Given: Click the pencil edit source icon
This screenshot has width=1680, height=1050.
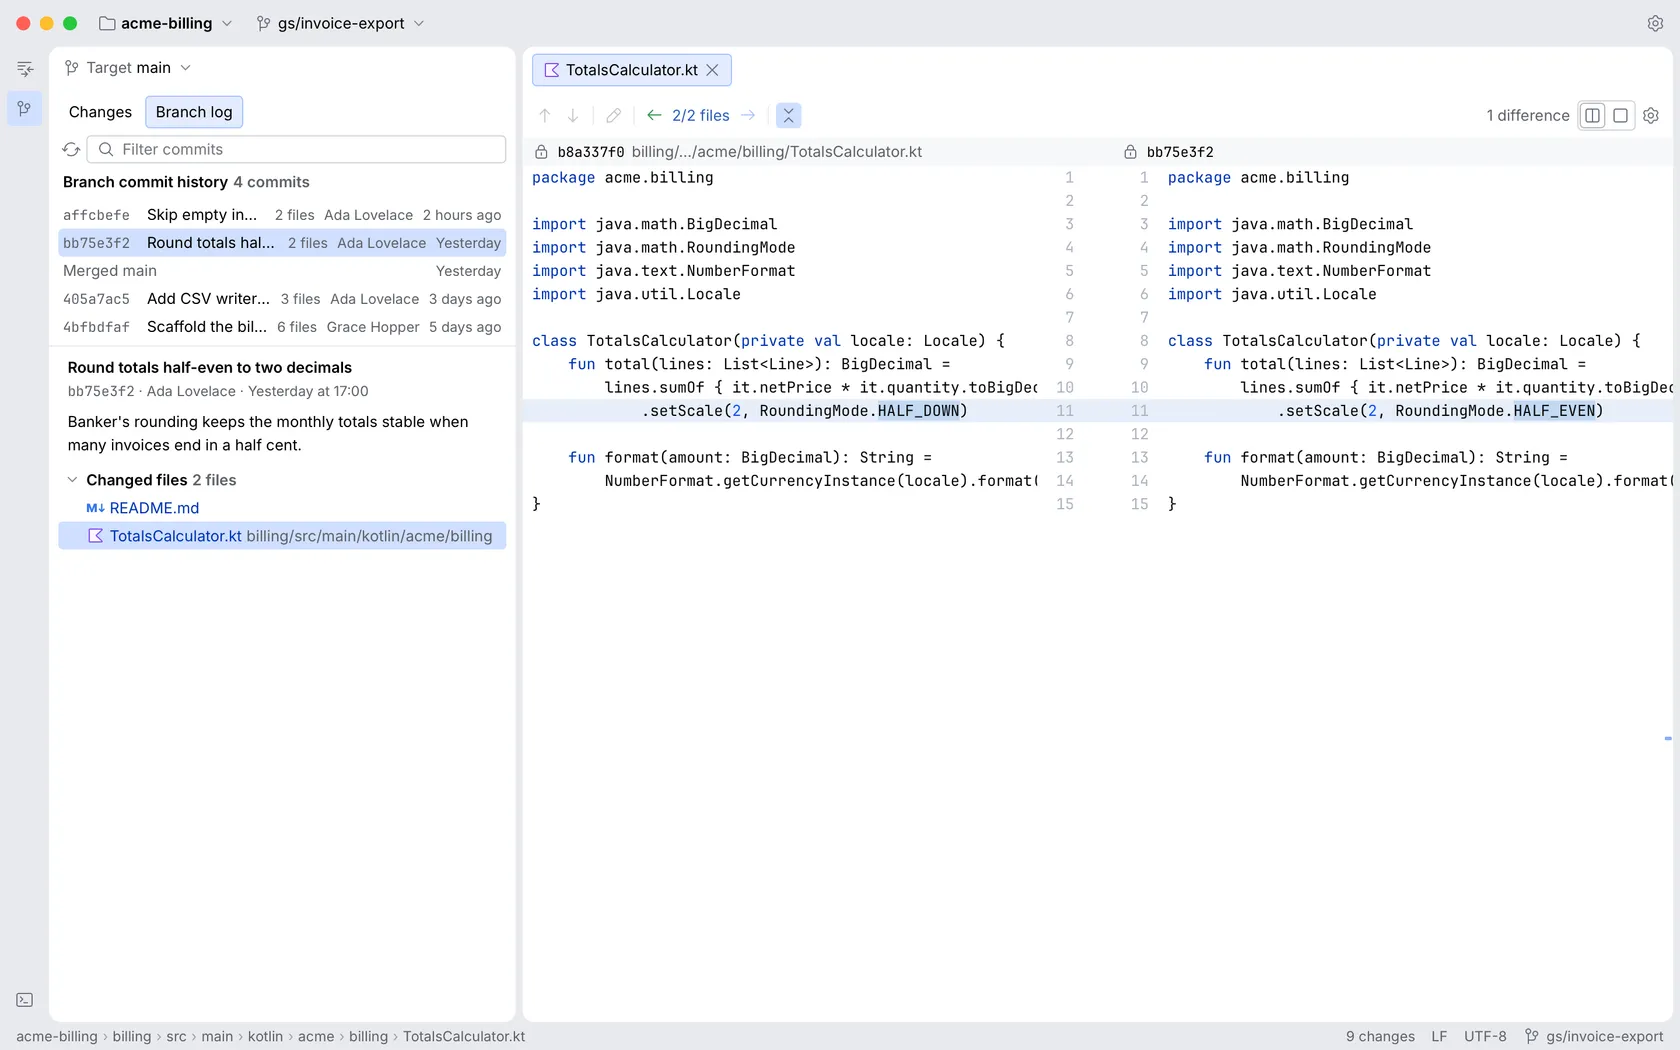Looking at the screenshot, I should click(x=614, y=116).
